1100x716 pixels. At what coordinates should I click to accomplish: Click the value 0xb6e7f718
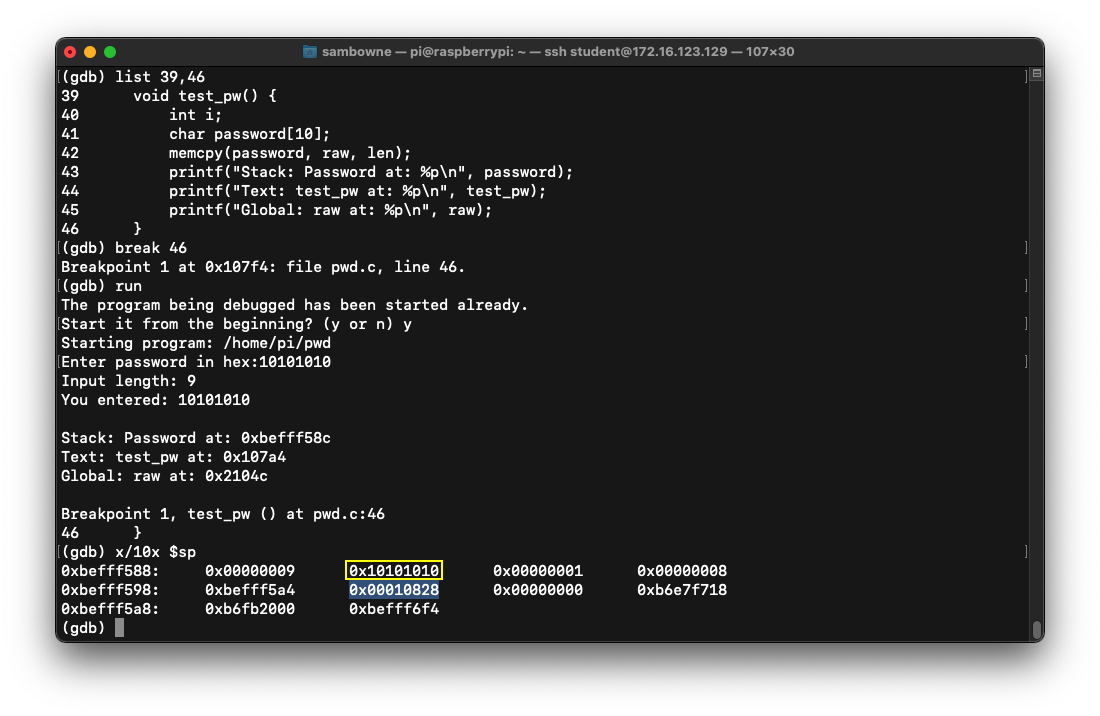coord(682,590)
